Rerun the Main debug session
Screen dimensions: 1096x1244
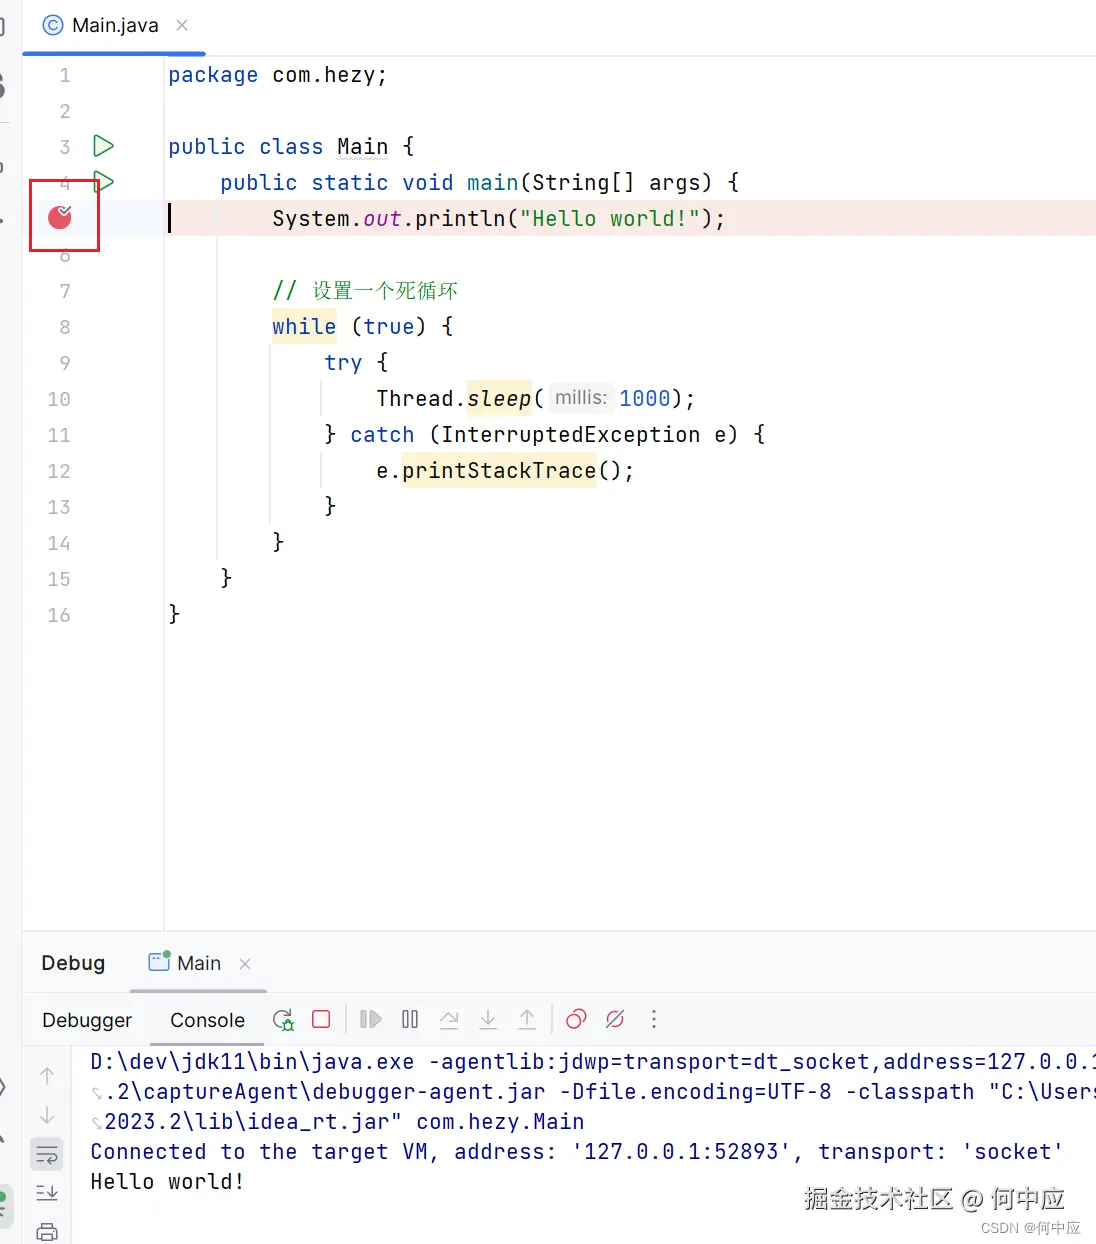pos(283,1020)
